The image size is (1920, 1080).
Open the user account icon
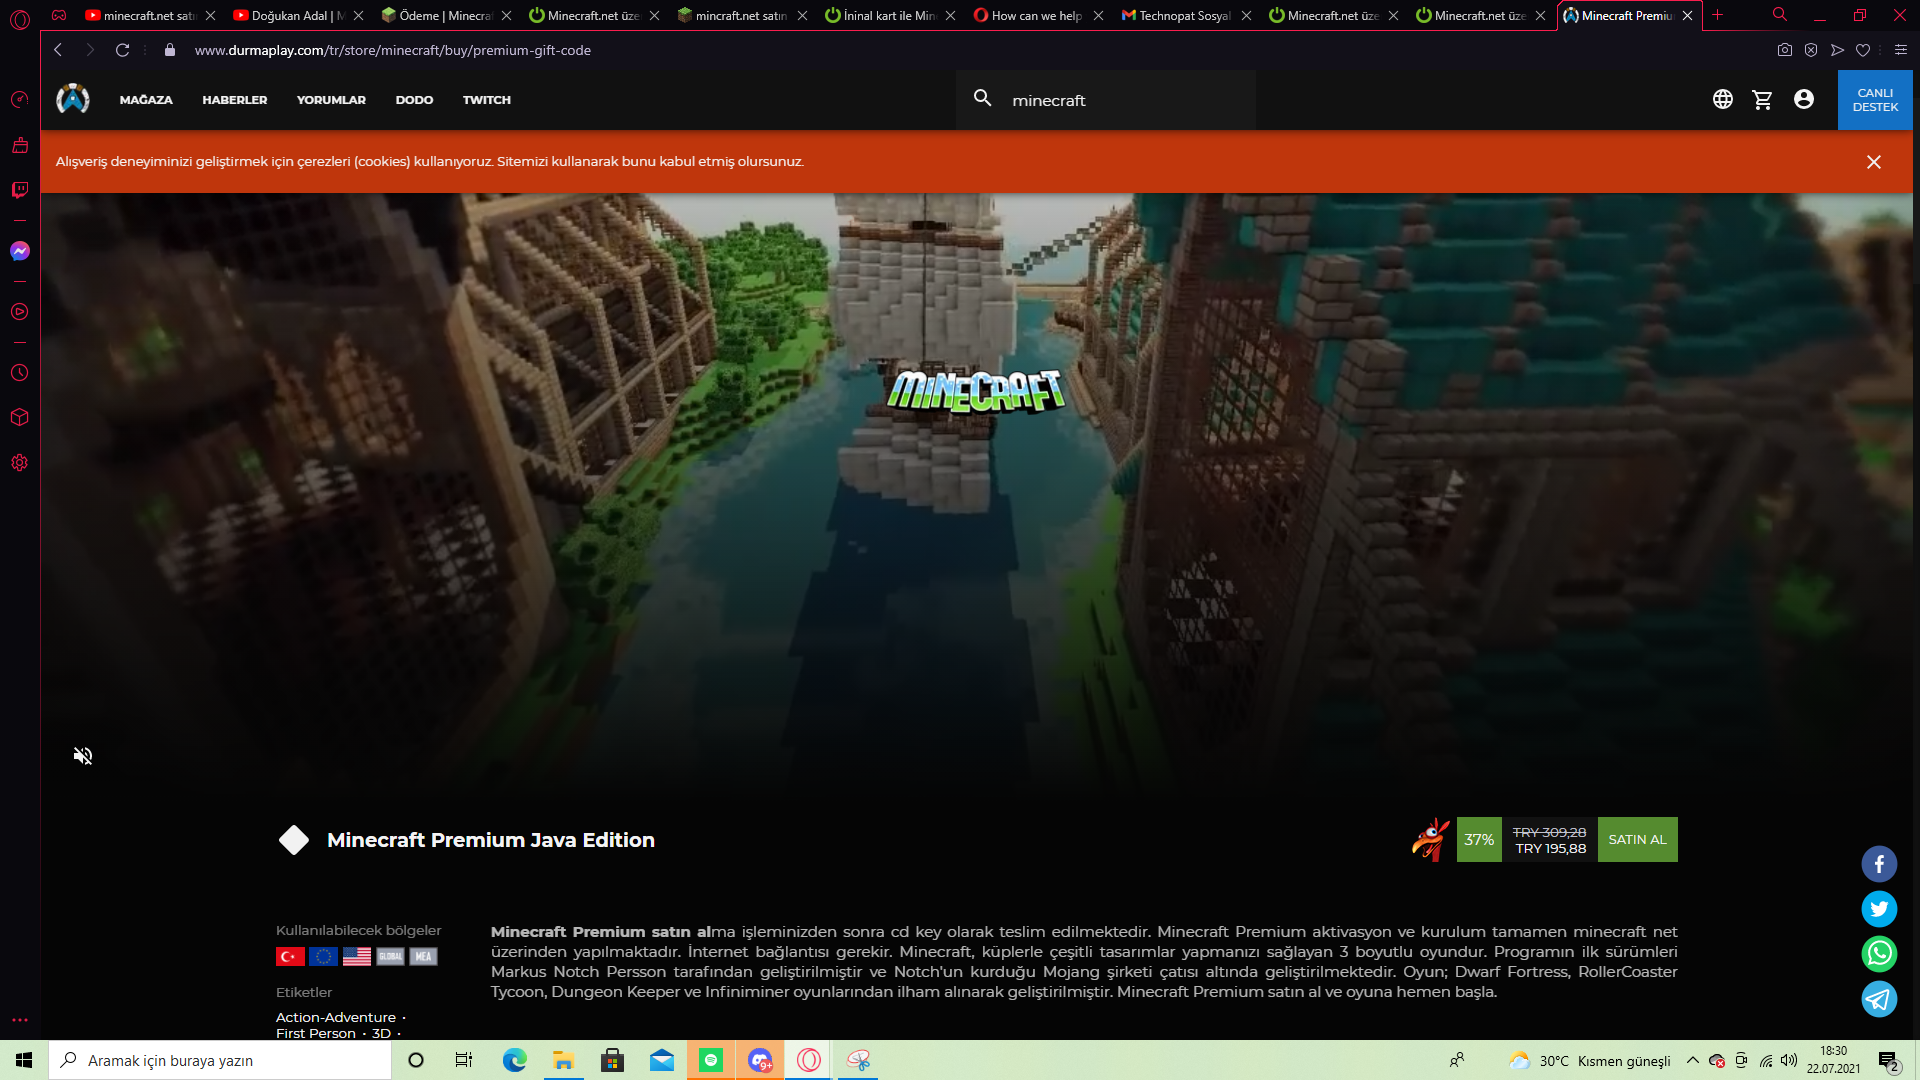[x=1803, y=100]
